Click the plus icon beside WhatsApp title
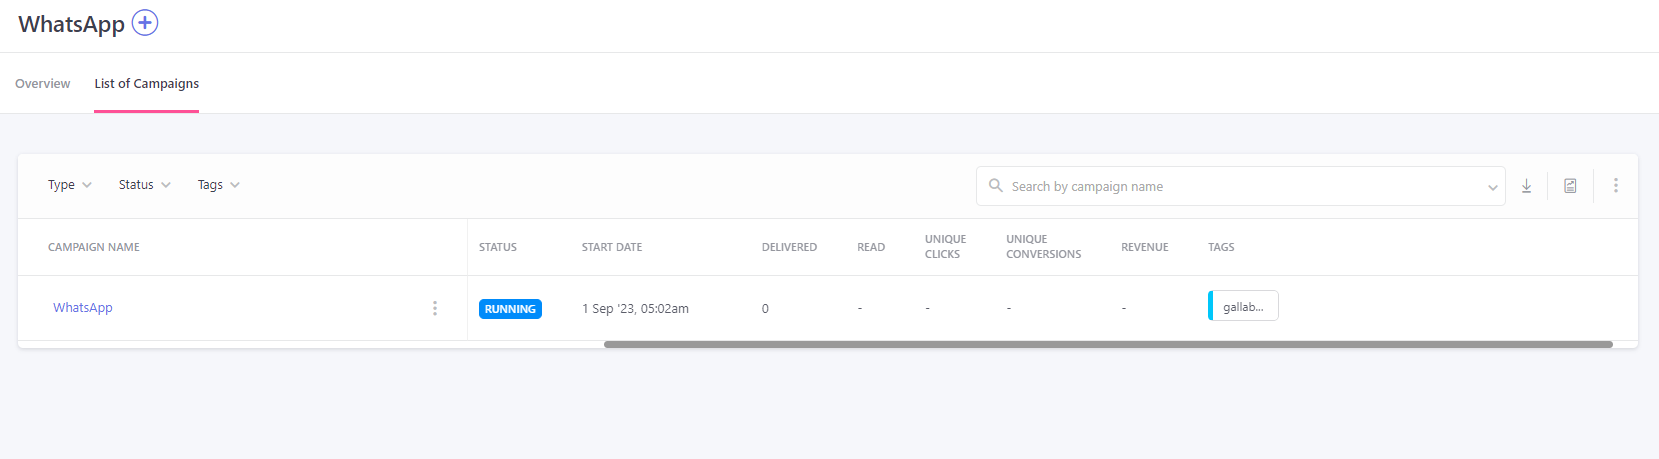The width and height of the screenshot is (1659, 459). click(x=145, y=22)
